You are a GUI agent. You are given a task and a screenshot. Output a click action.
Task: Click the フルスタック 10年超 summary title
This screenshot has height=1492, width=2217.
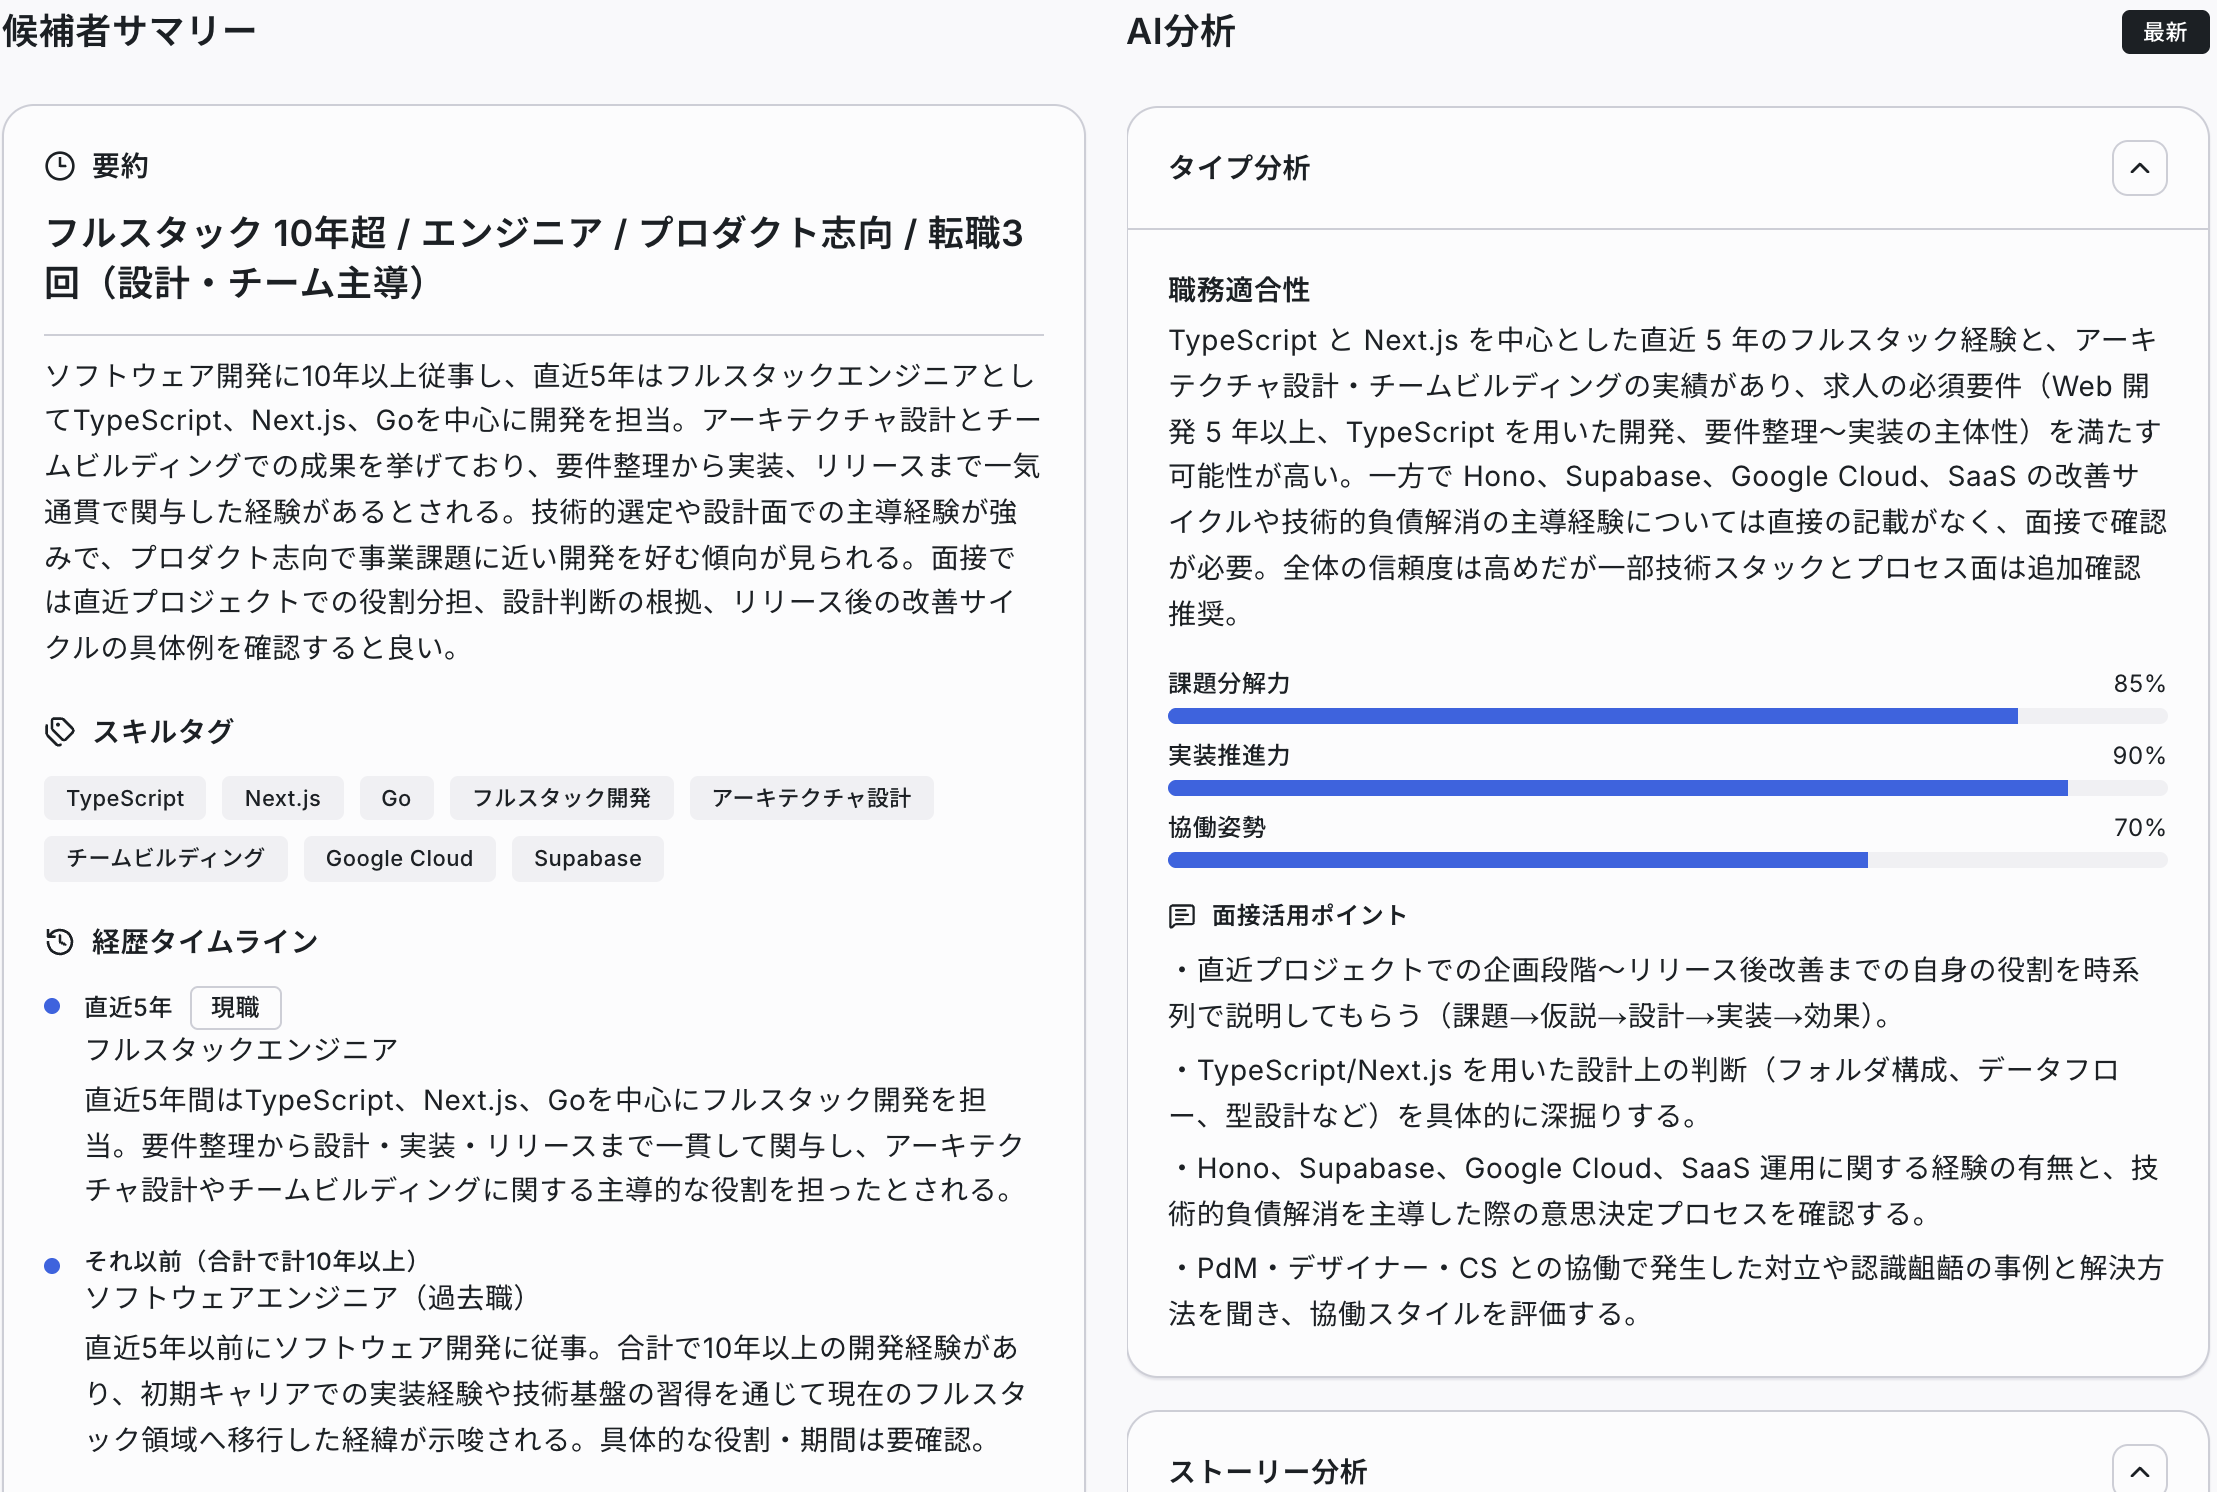[534, 258]
